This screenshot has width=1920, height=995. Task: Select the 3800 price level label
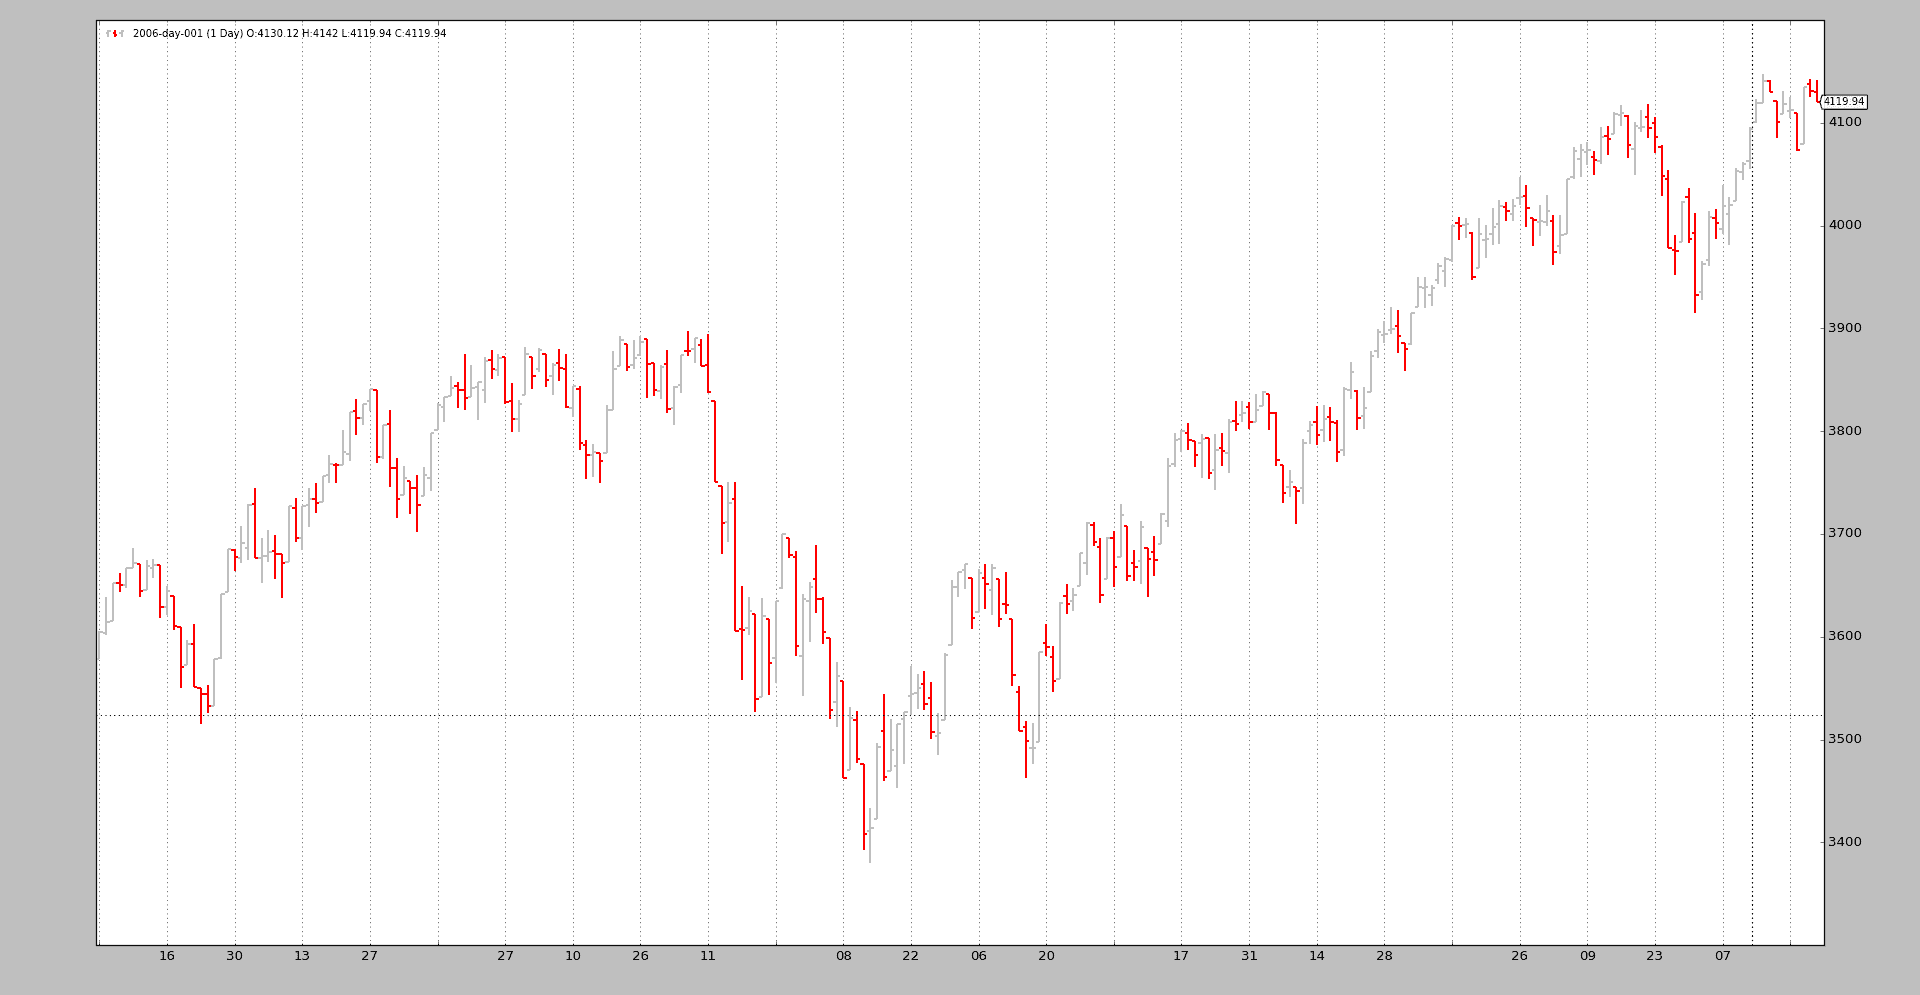coord(1844,431)
